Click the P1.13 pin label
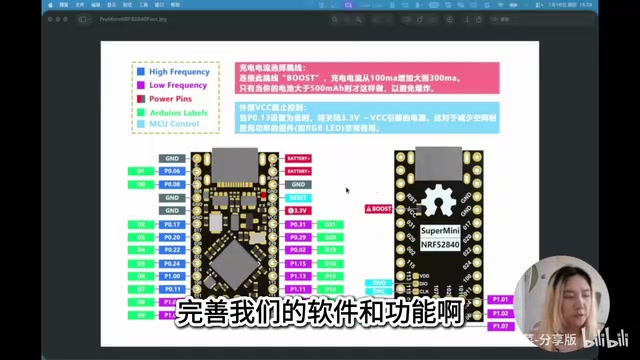 [298, 276]
